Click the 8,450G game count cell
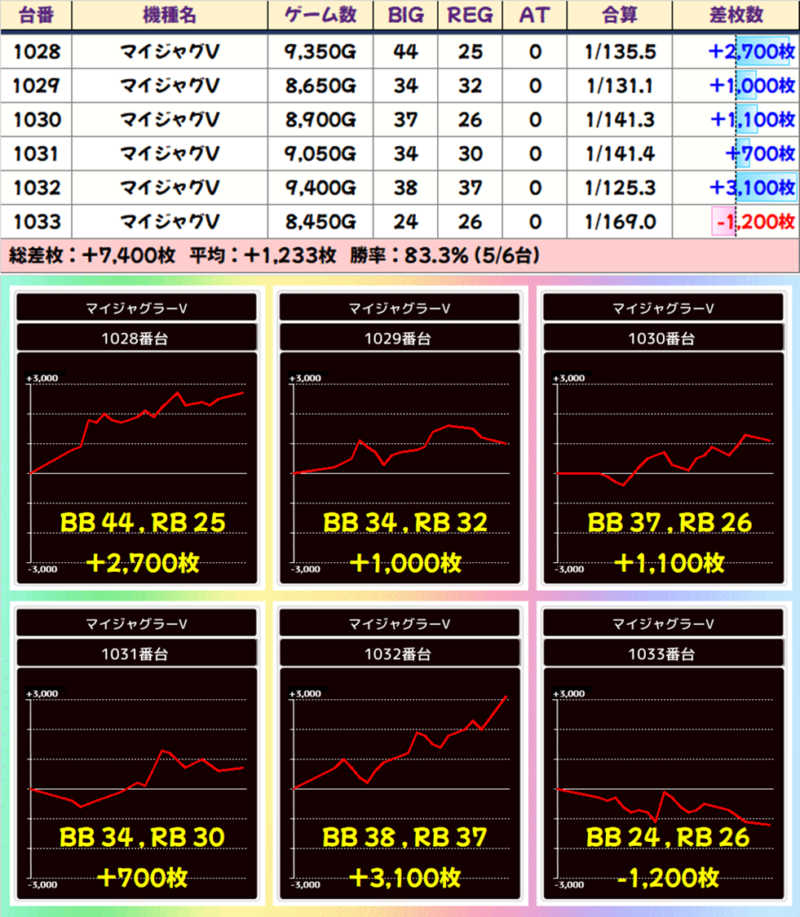The height and width of the screenshot is (917, 800). tap(320, 221)
